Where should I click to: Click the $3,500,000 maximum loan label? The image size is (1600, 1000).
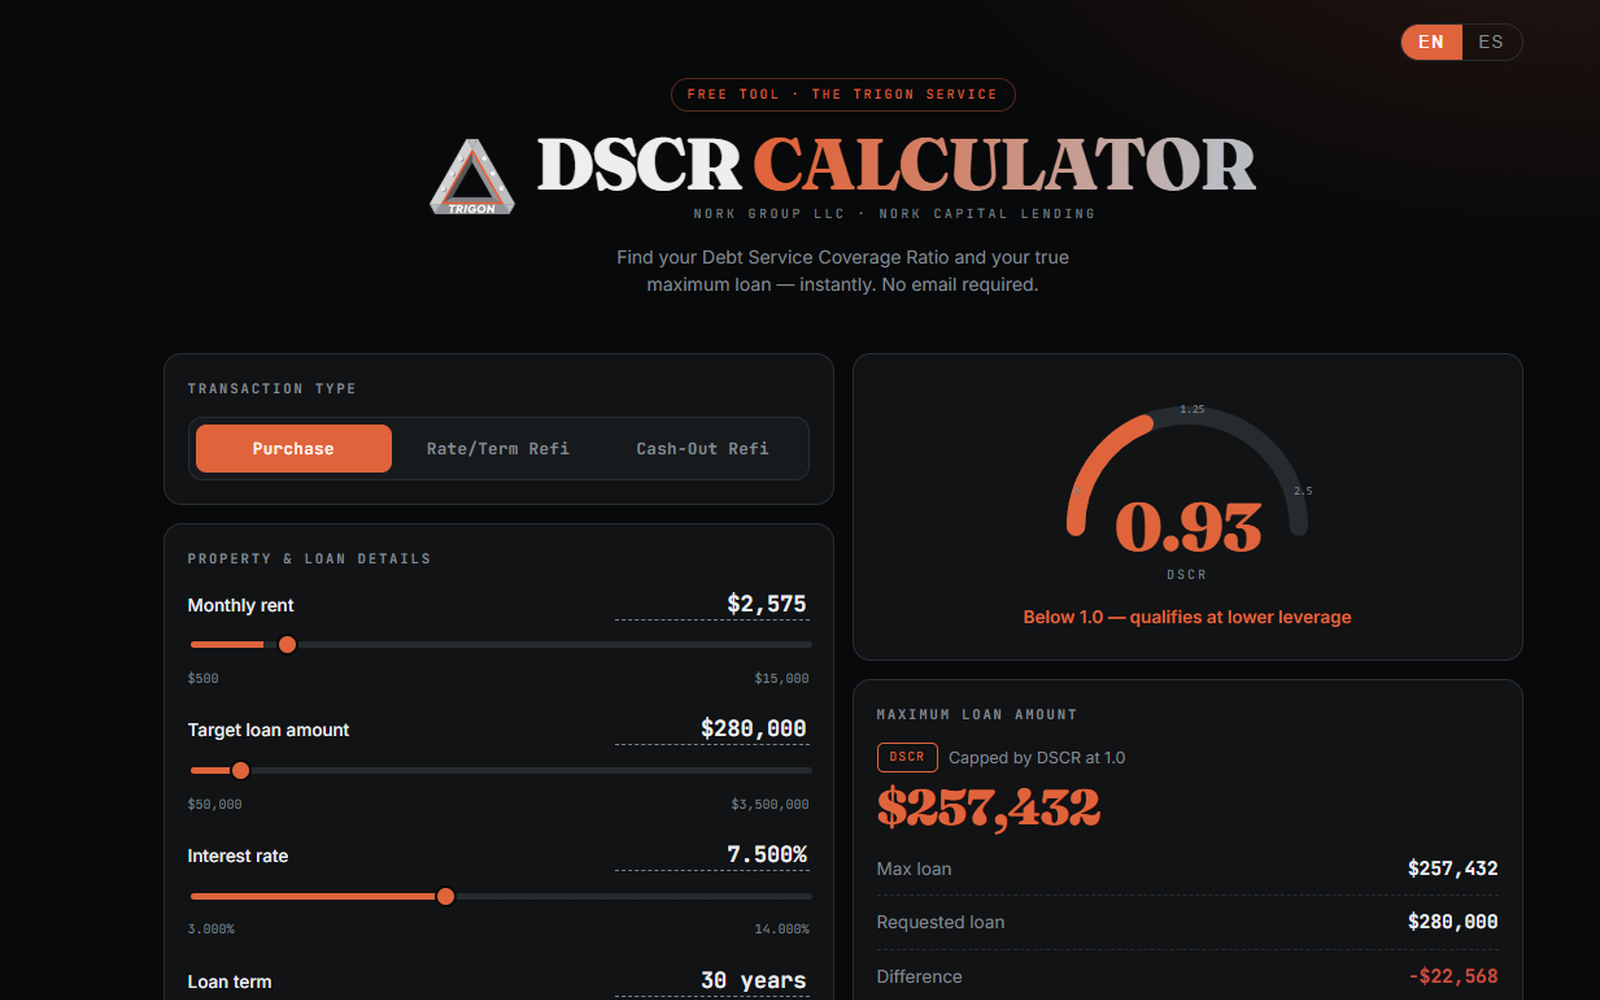770,804
